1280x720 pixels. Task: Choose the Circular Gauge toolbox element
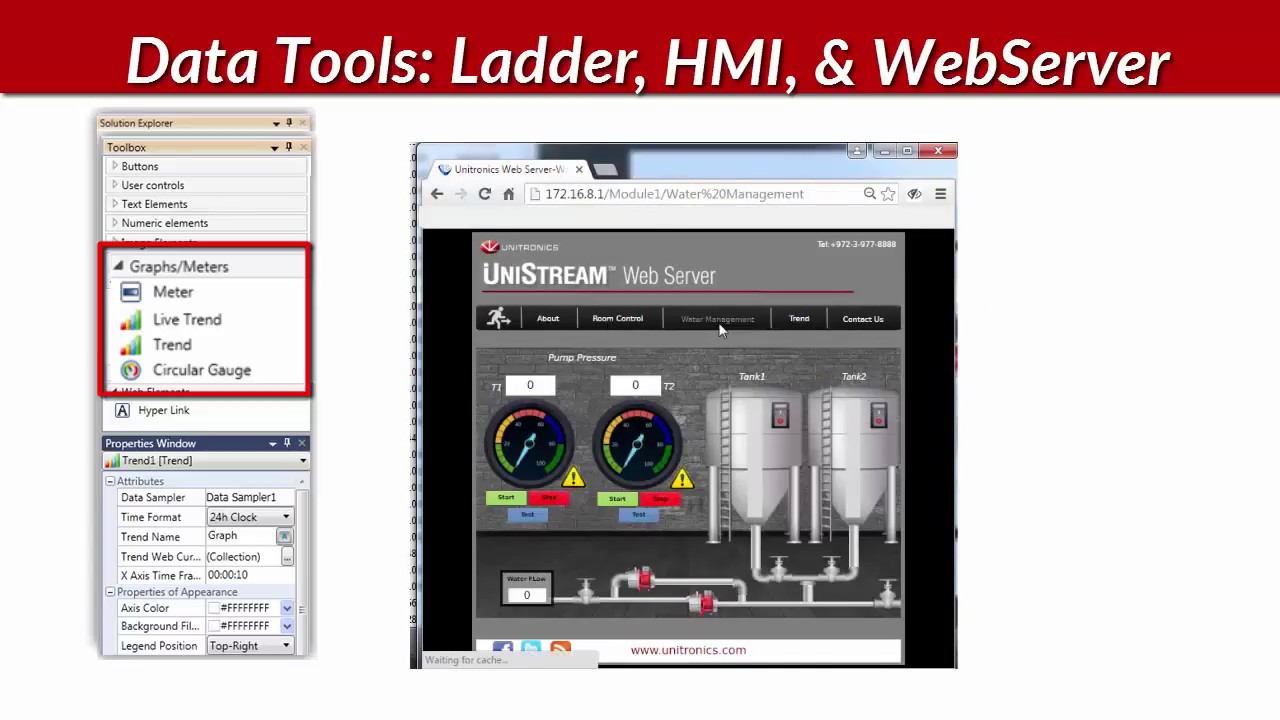pyautogui.click(x=201, y=370)
